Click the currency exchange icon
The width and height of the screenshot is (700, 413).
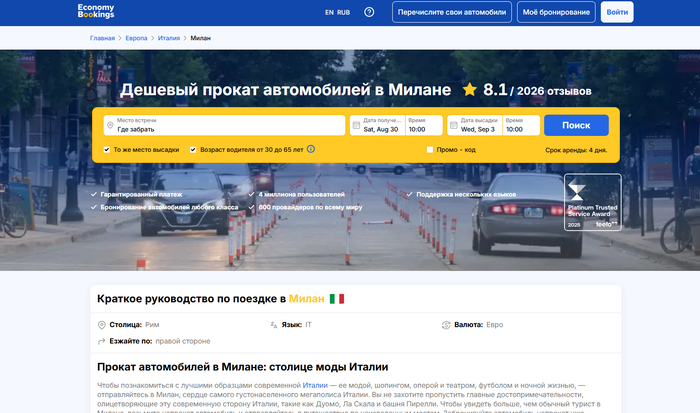pos(446,325)
